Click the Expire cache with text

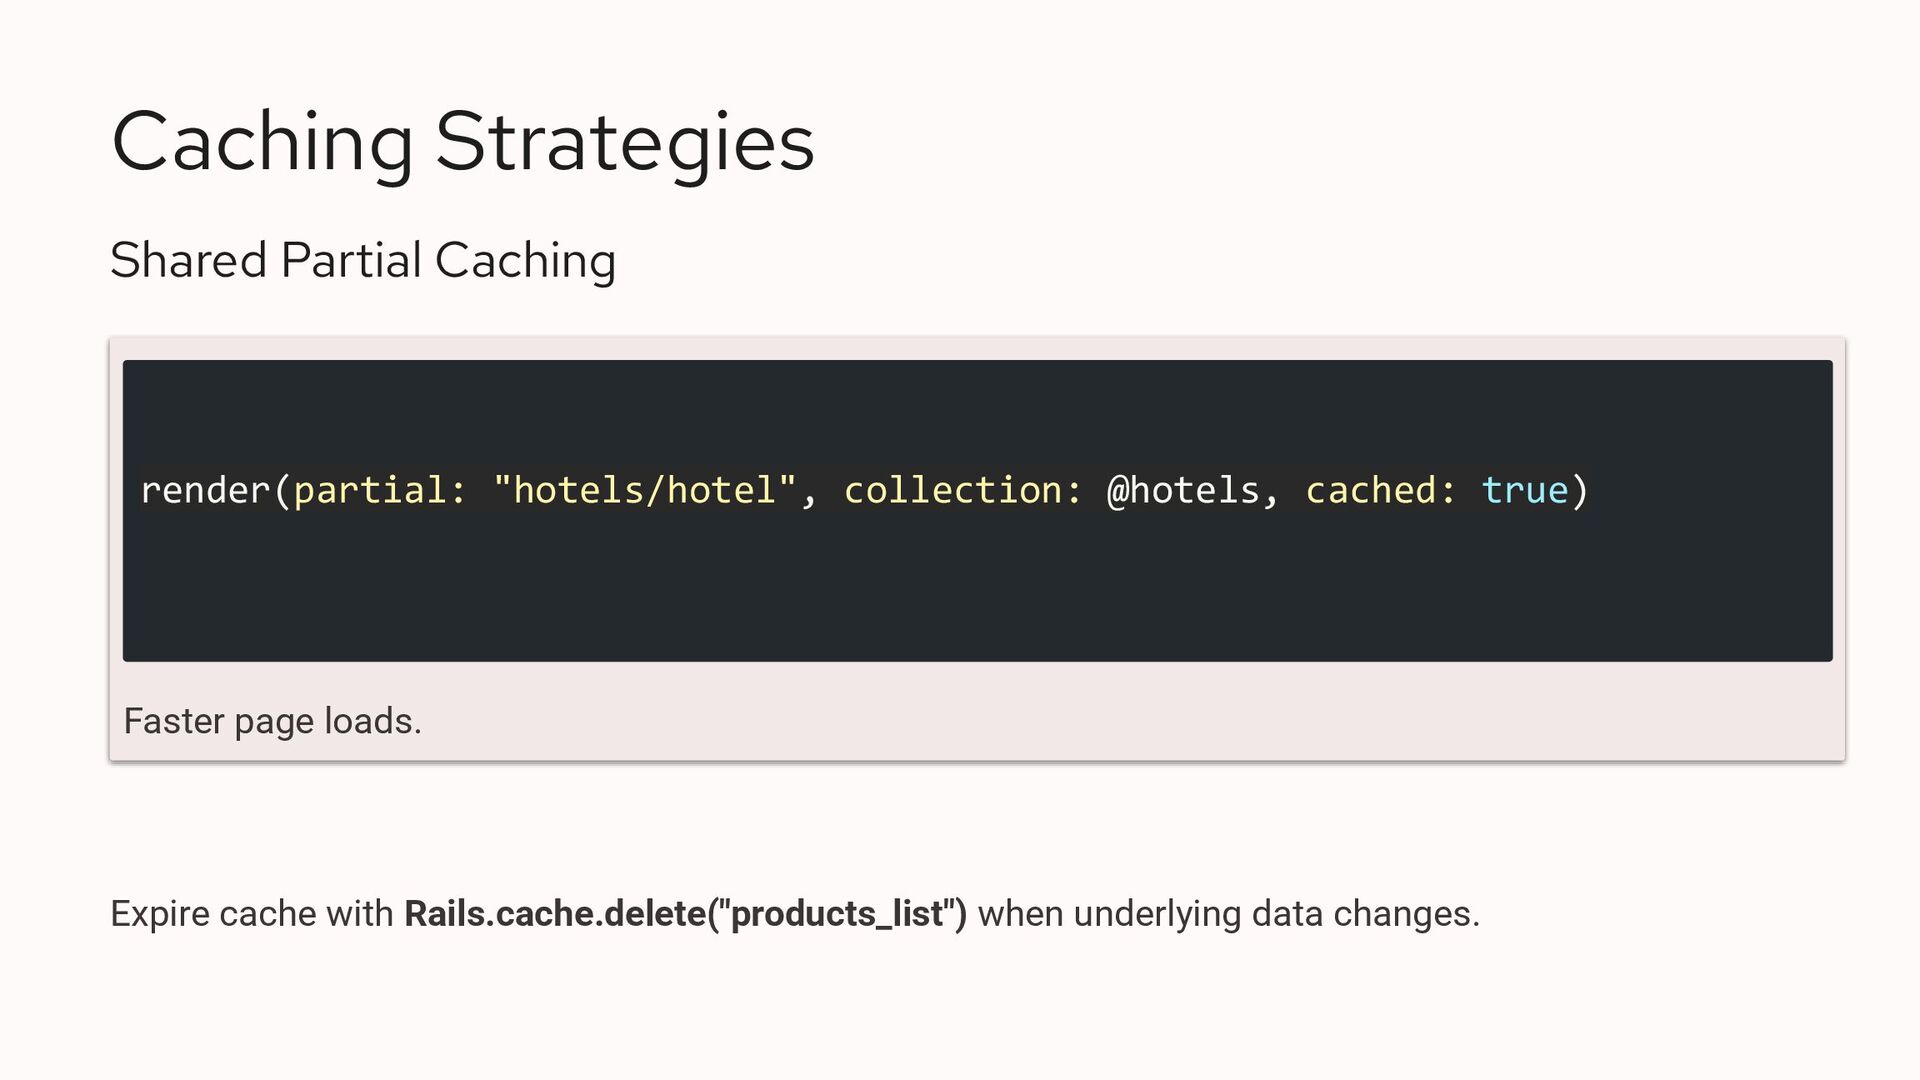[x=252, y=914]
